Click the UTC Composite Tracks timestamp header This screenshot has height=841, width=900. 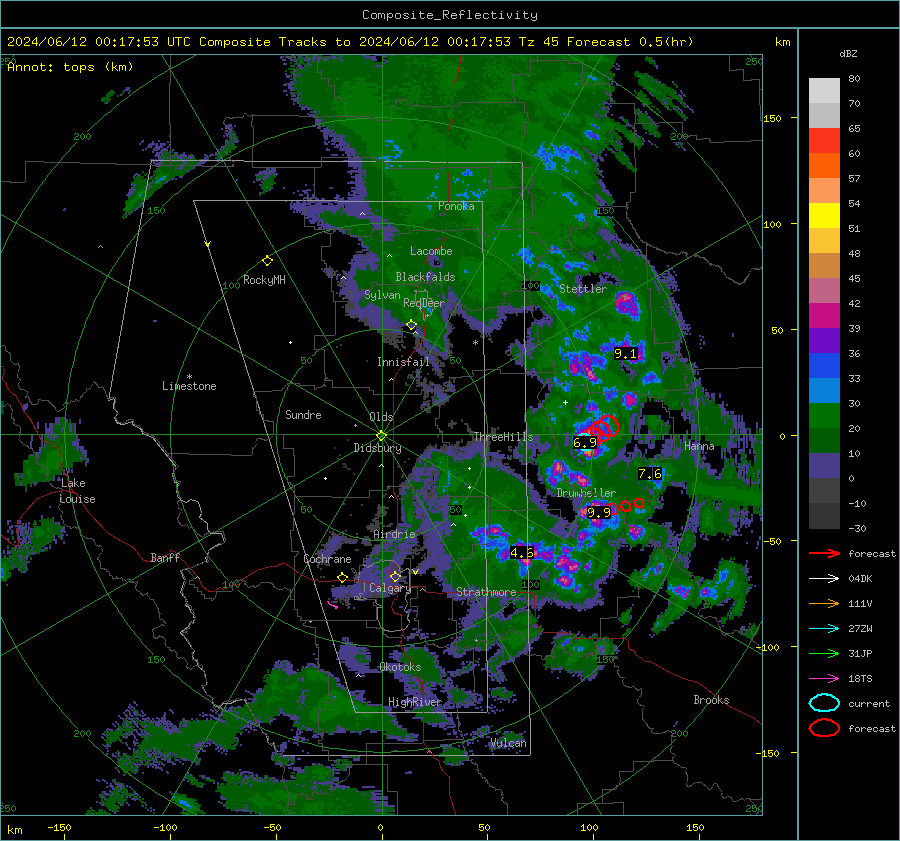tap(350, 42)
